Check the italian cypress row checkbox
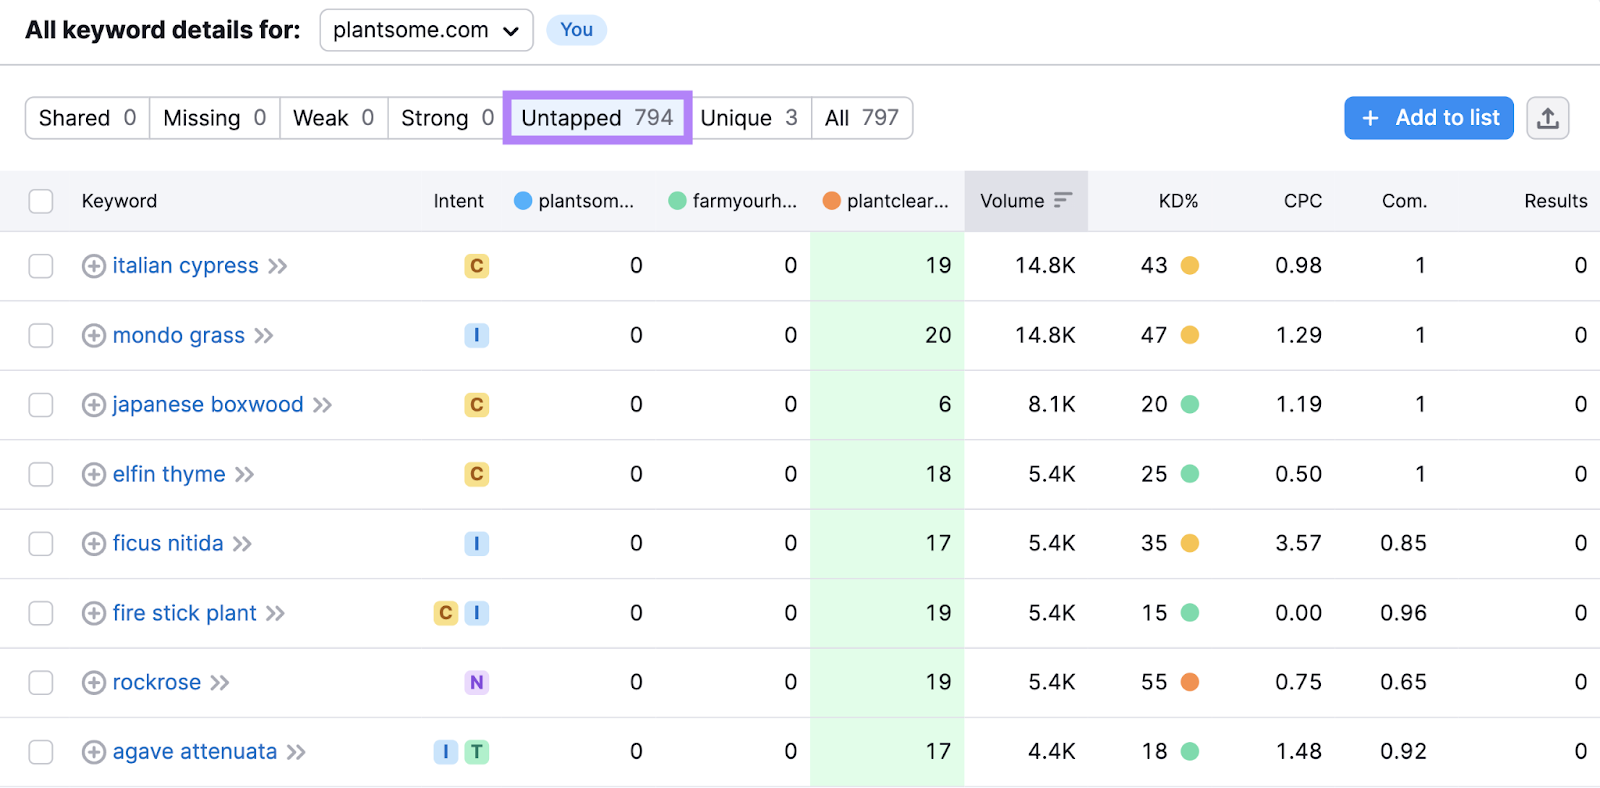 pyautogui.click(x=41, y=266)
